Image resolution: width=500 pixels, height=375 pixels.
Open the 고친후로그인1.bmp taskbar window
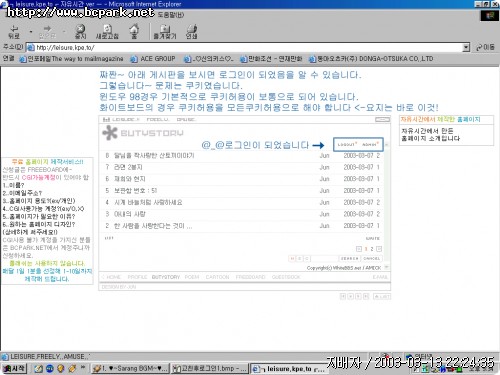[209, 368]
